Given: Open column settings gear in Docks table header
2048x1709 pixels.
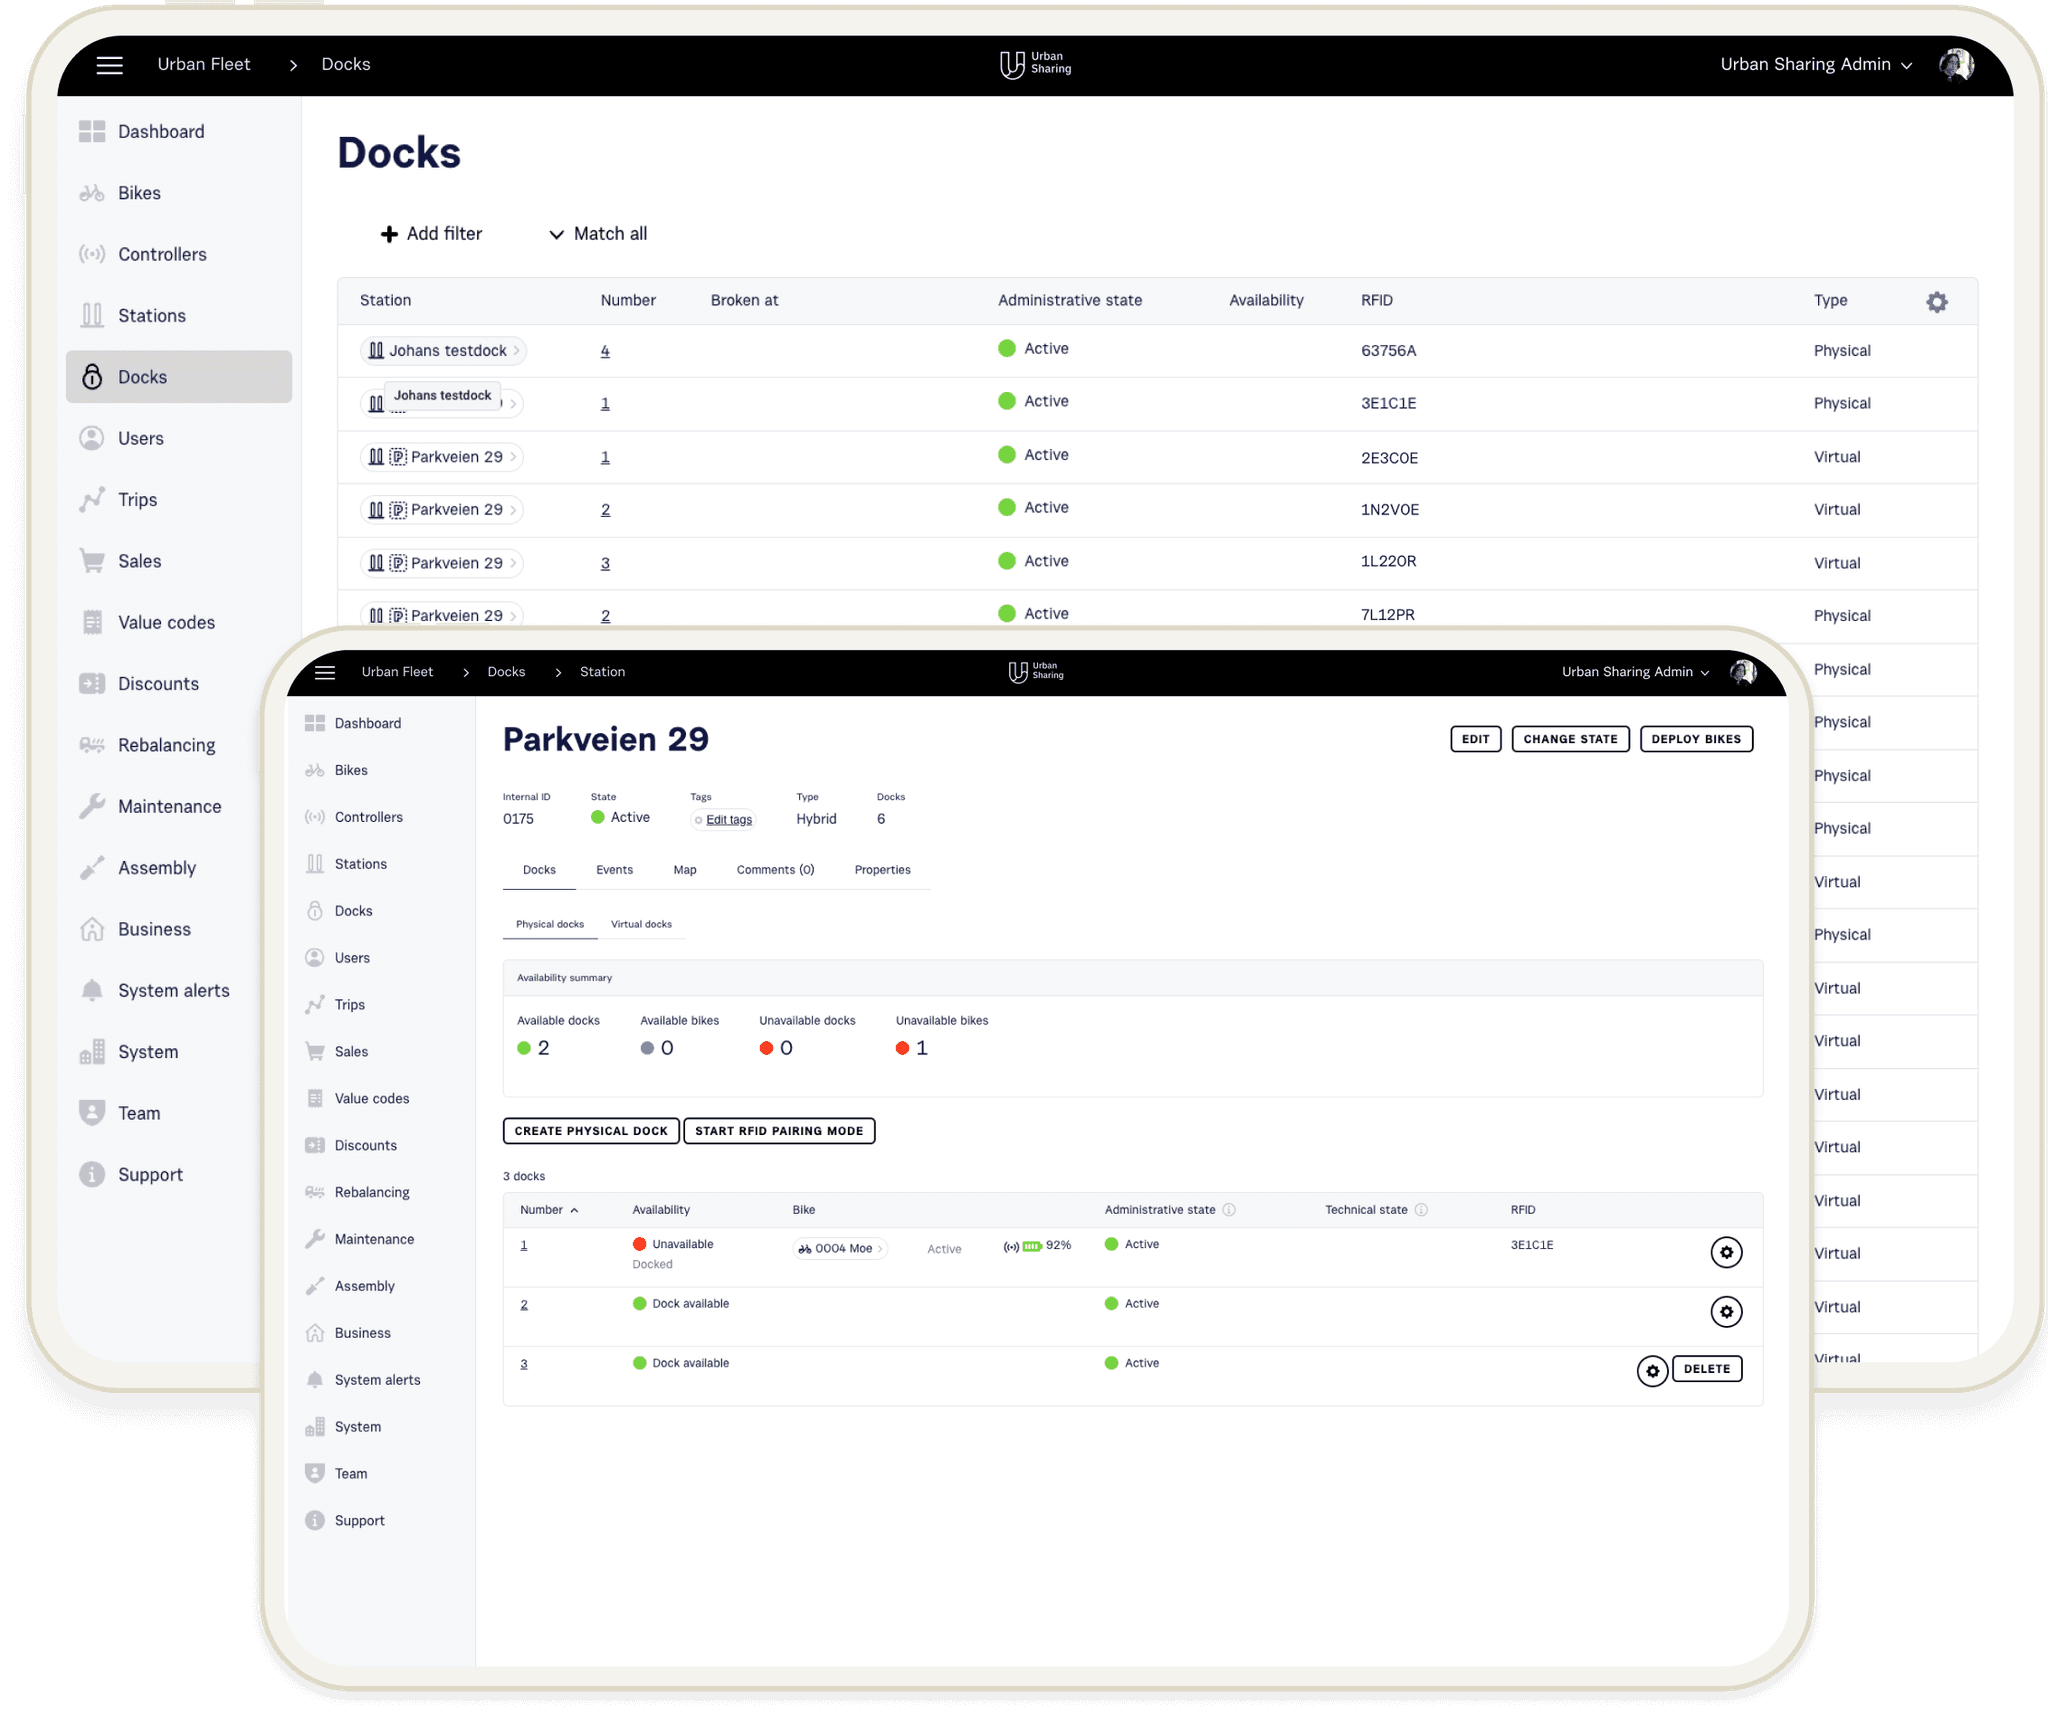Looking at the screenshot, I should tap(1936, 302).
